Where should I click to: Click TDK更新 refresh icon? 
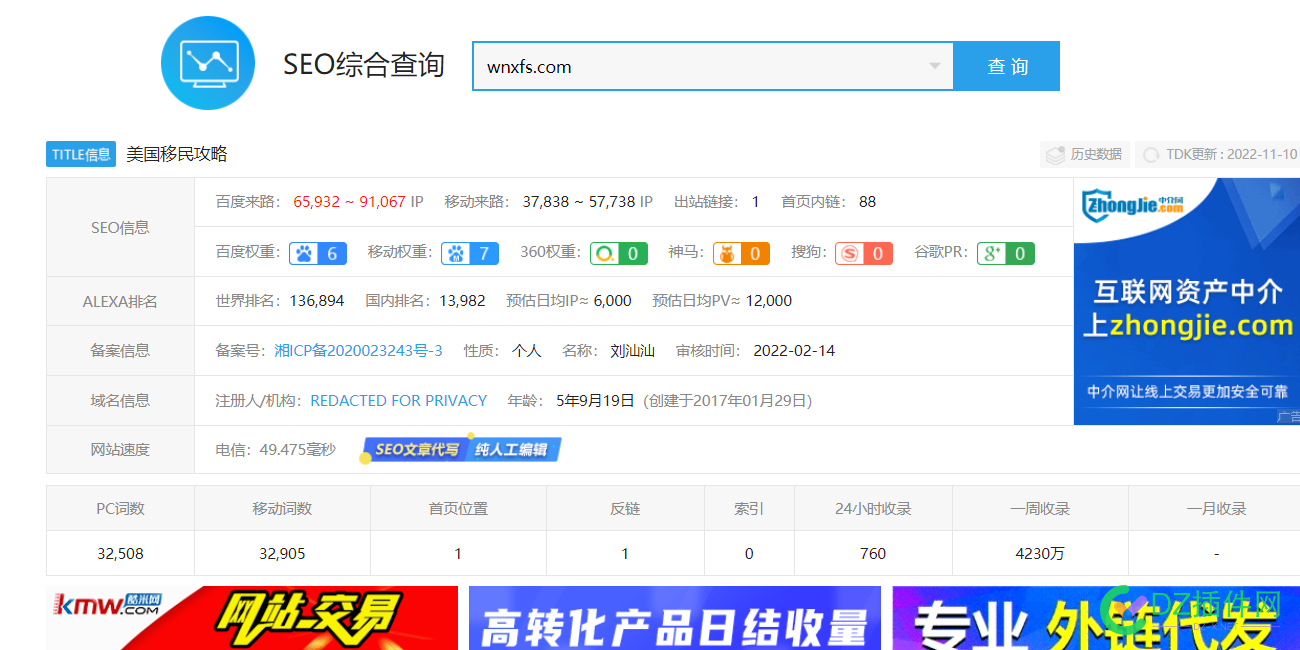[1151, 155]
